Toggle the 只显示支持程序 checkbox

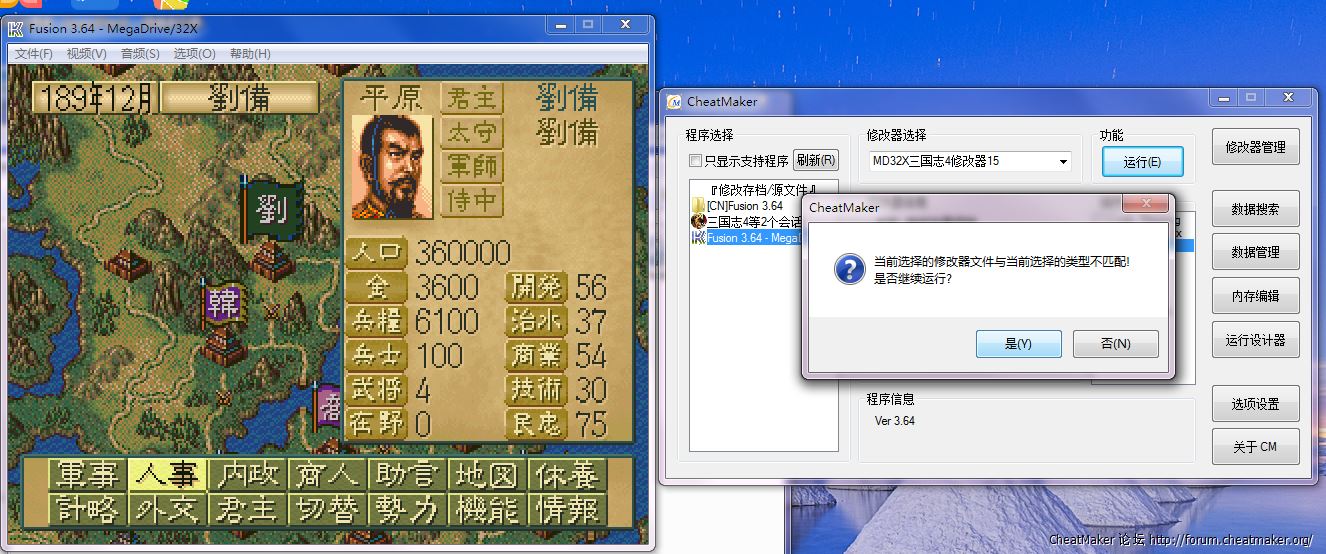695,161
